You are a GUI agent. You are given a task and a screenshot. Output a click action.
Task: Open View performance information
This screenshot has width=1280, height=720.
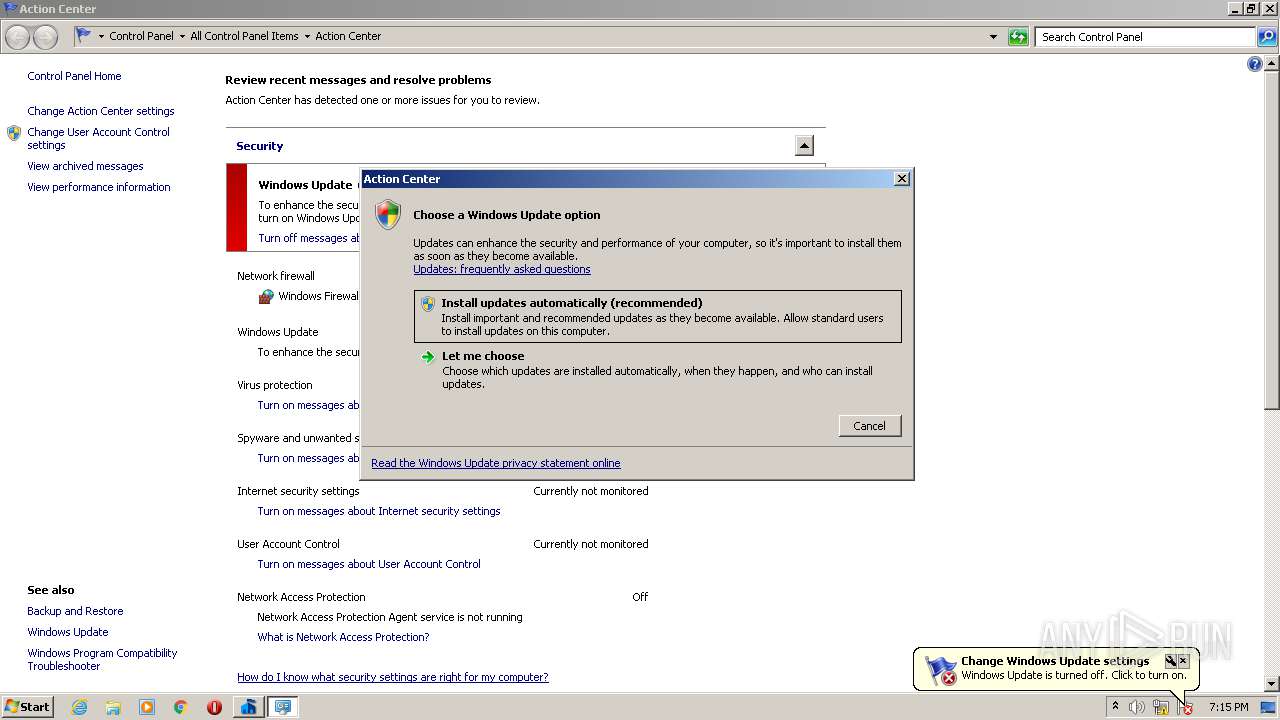click(x=99, y=187)
